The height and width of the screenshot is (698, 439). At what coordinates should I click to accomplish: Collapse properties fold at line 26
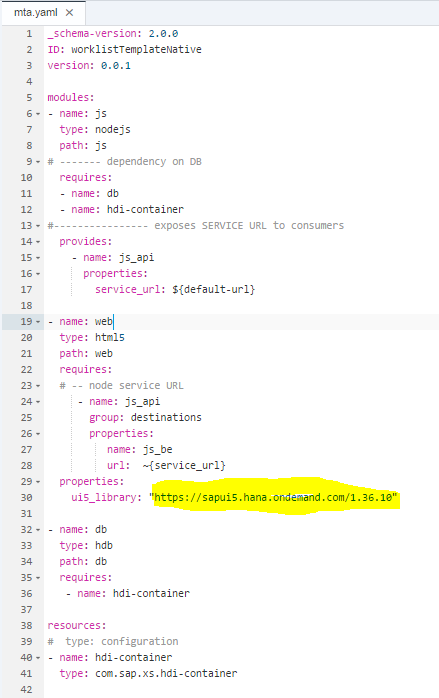click(x=38, y=434)
